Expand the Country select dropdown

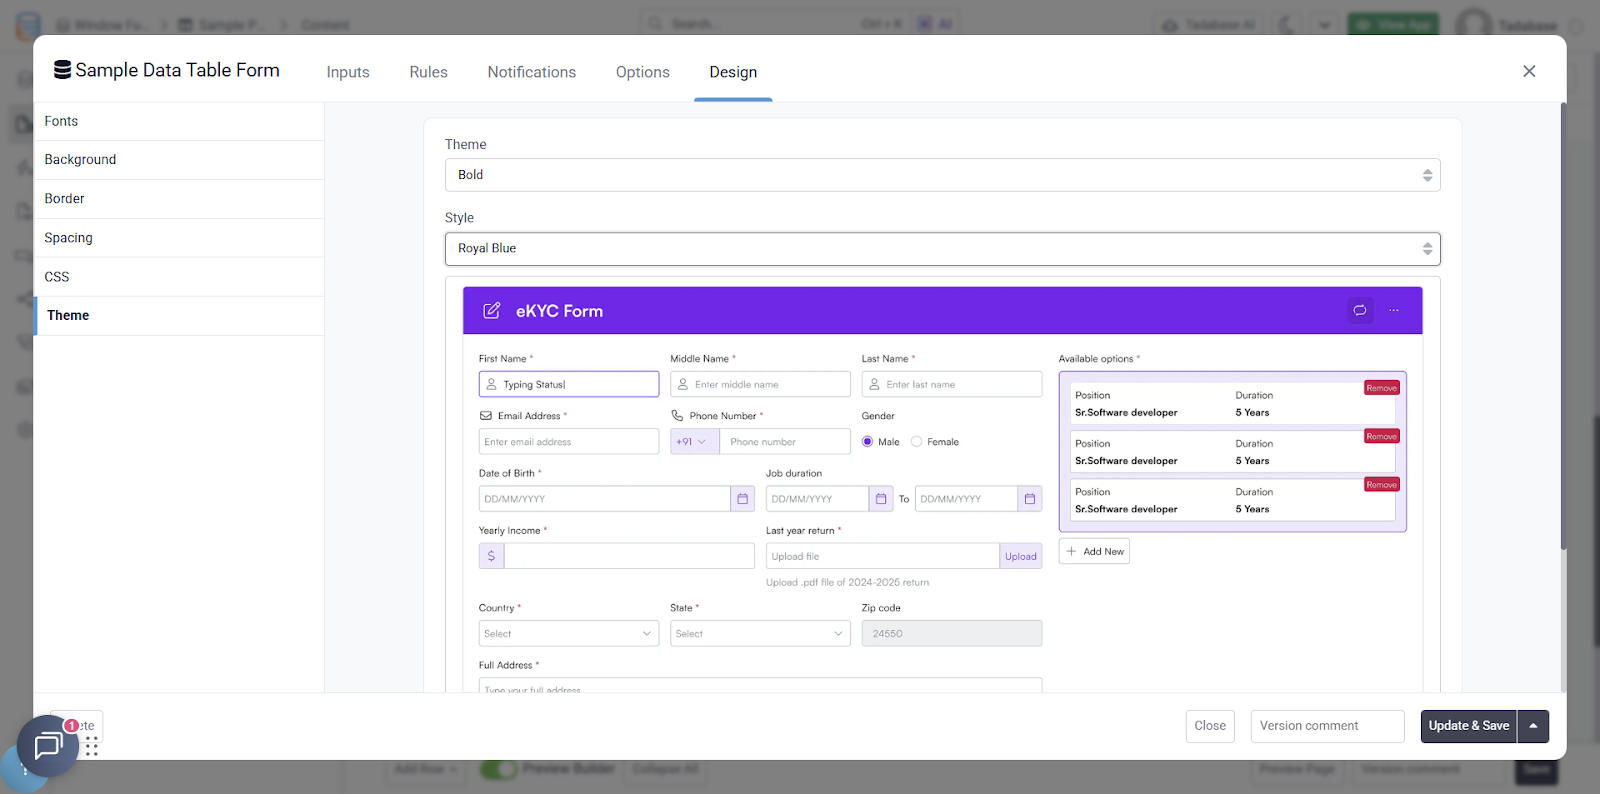pyautogui.click(x=568, y=634)
